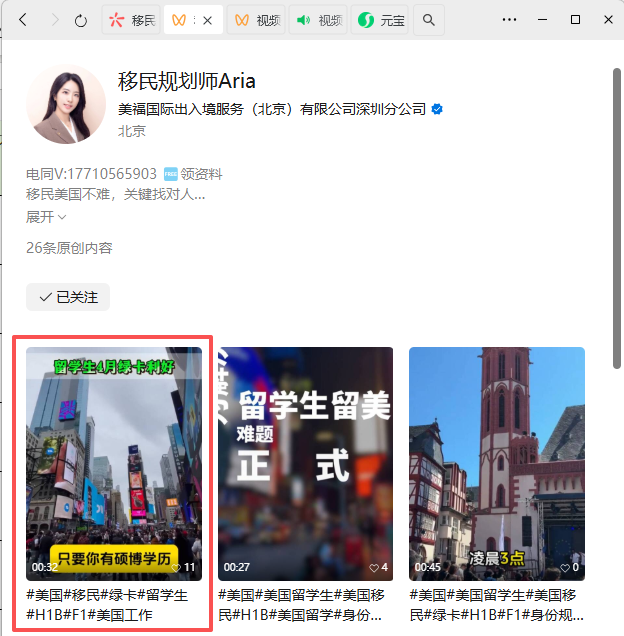The height and width of the screenshot is (636, 624).
Task: Click the 北京 location text
Action: 132,131
